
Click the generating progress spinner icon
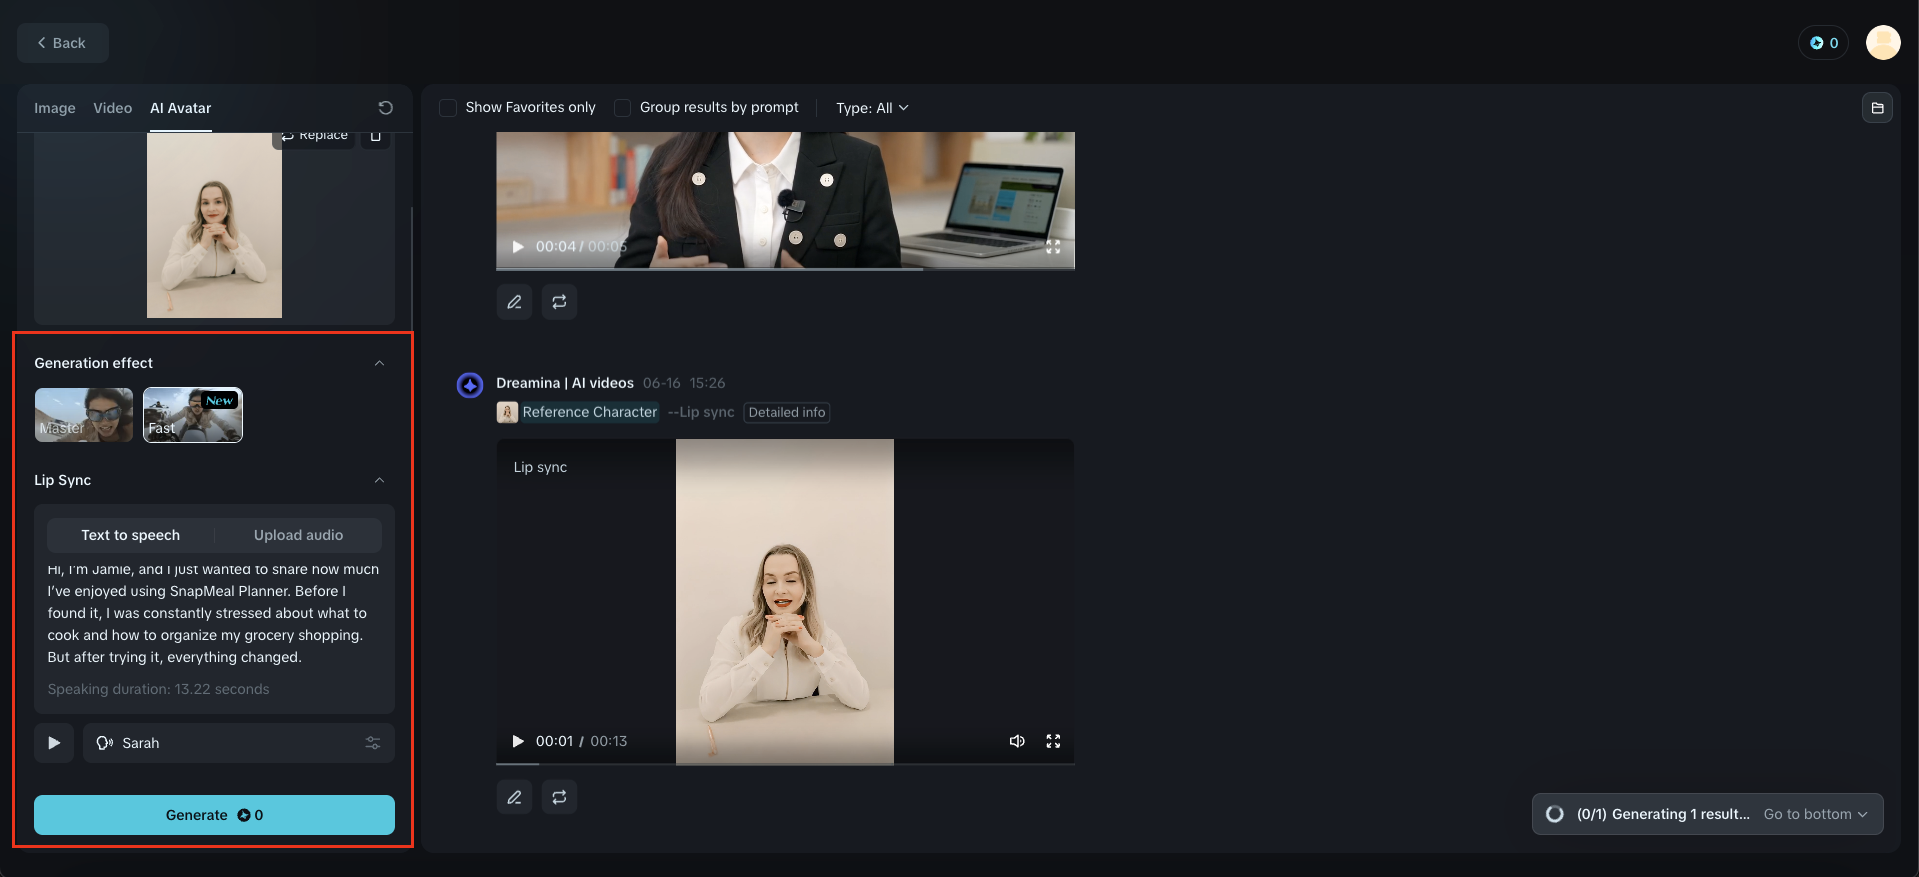tap(1555, 814)
